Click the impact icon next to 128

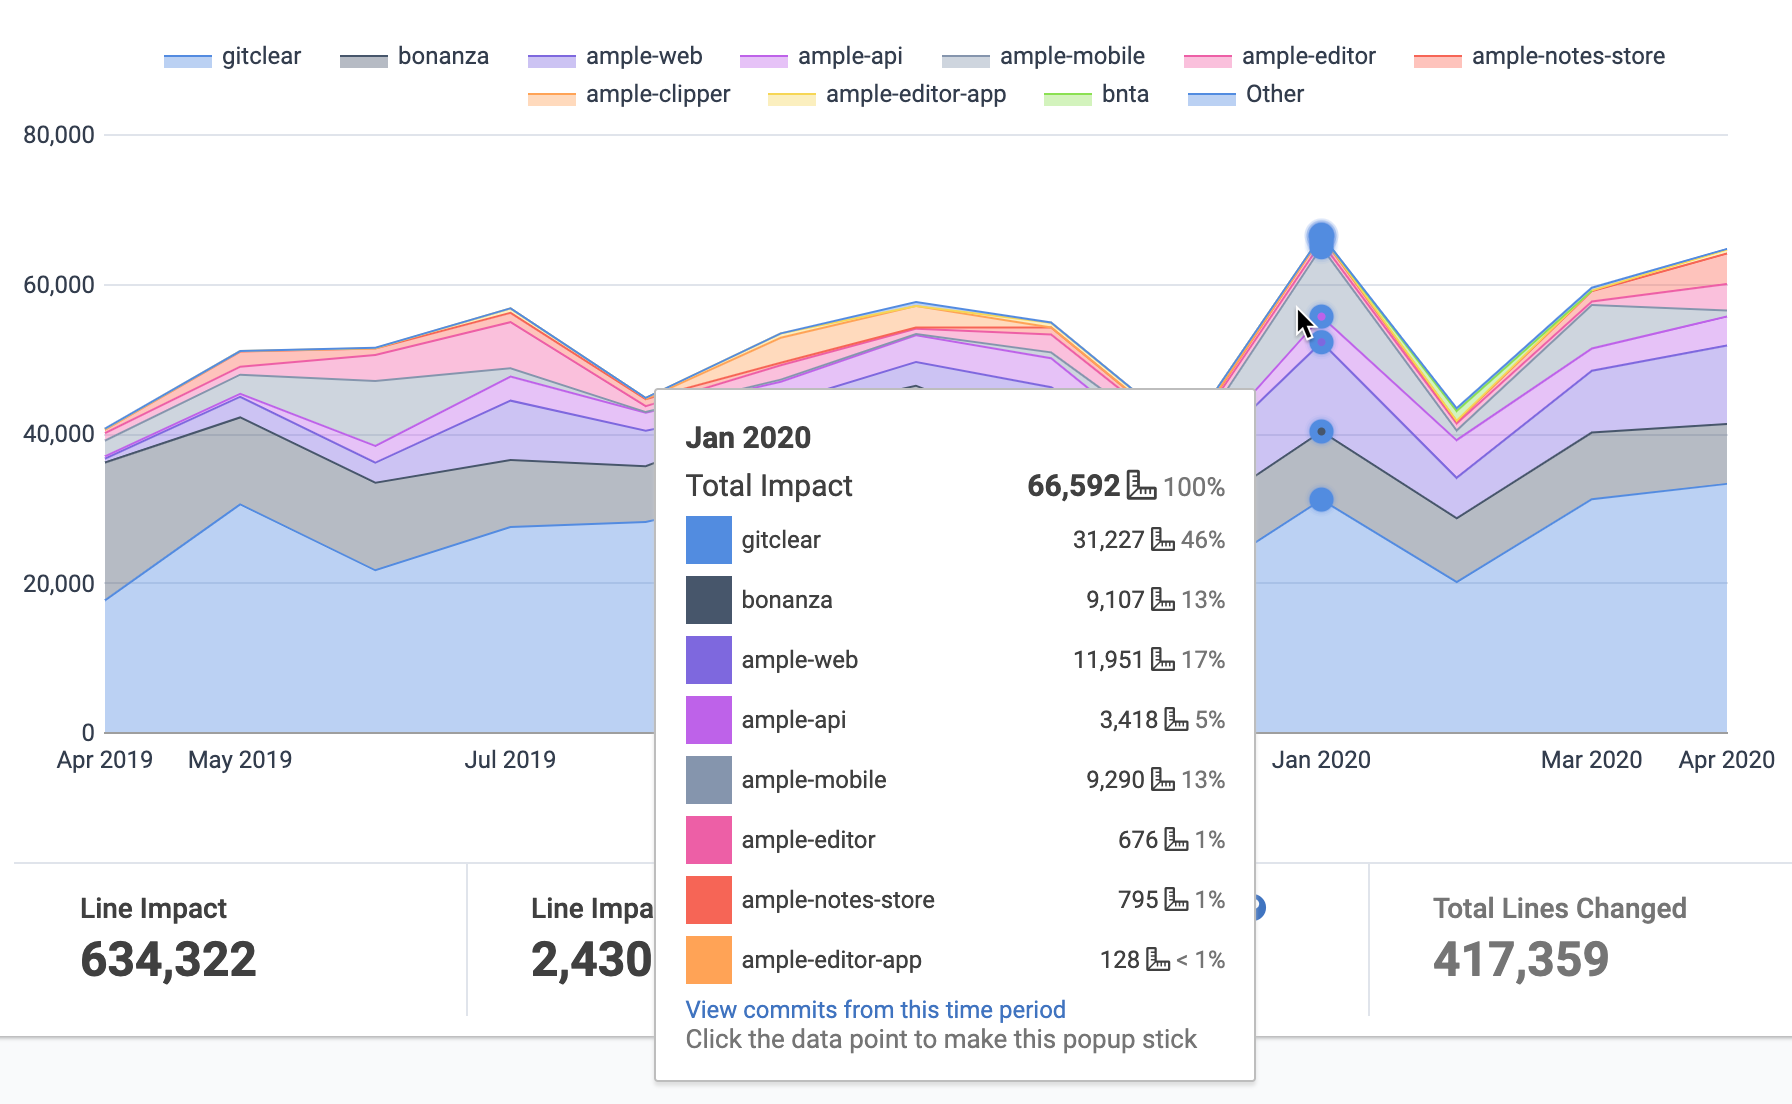[1158, 960]
